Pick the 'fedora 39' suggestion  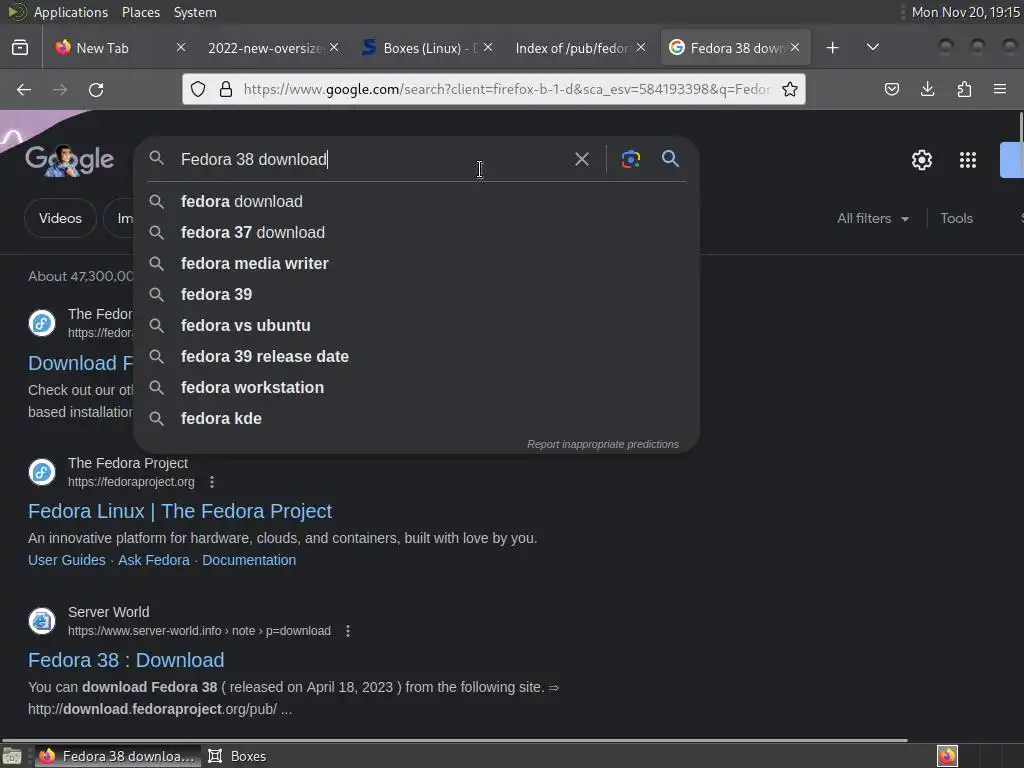click(417, 295)
